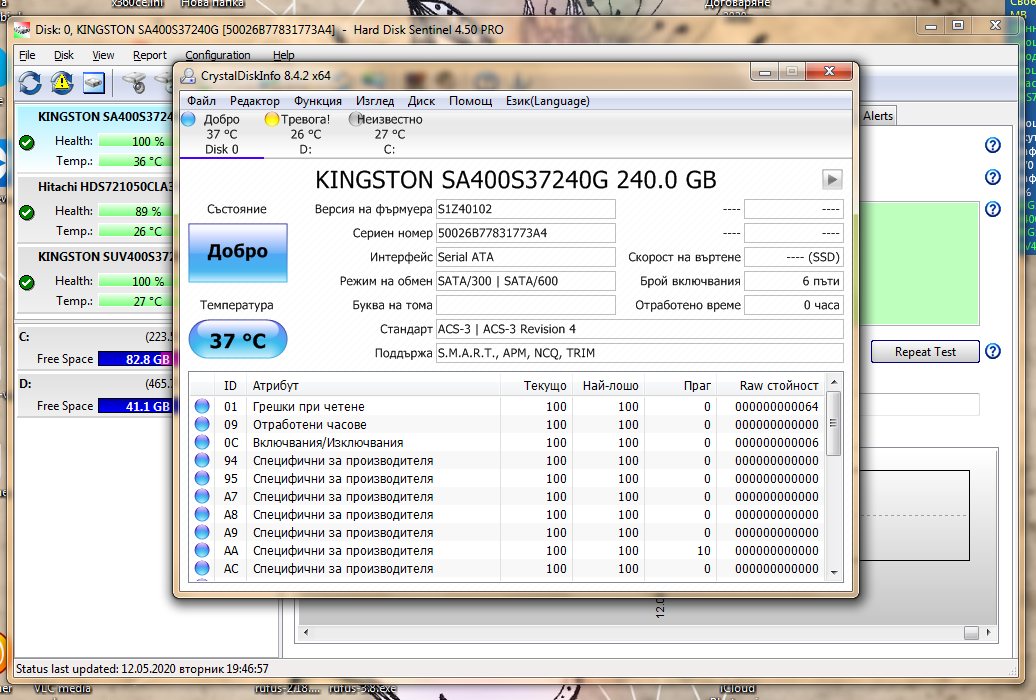The height and width of the screenshot is (700, 1036).
Task: Click the CrystalDiskInfo title bar app icon
Action: (x=188, y=75)
